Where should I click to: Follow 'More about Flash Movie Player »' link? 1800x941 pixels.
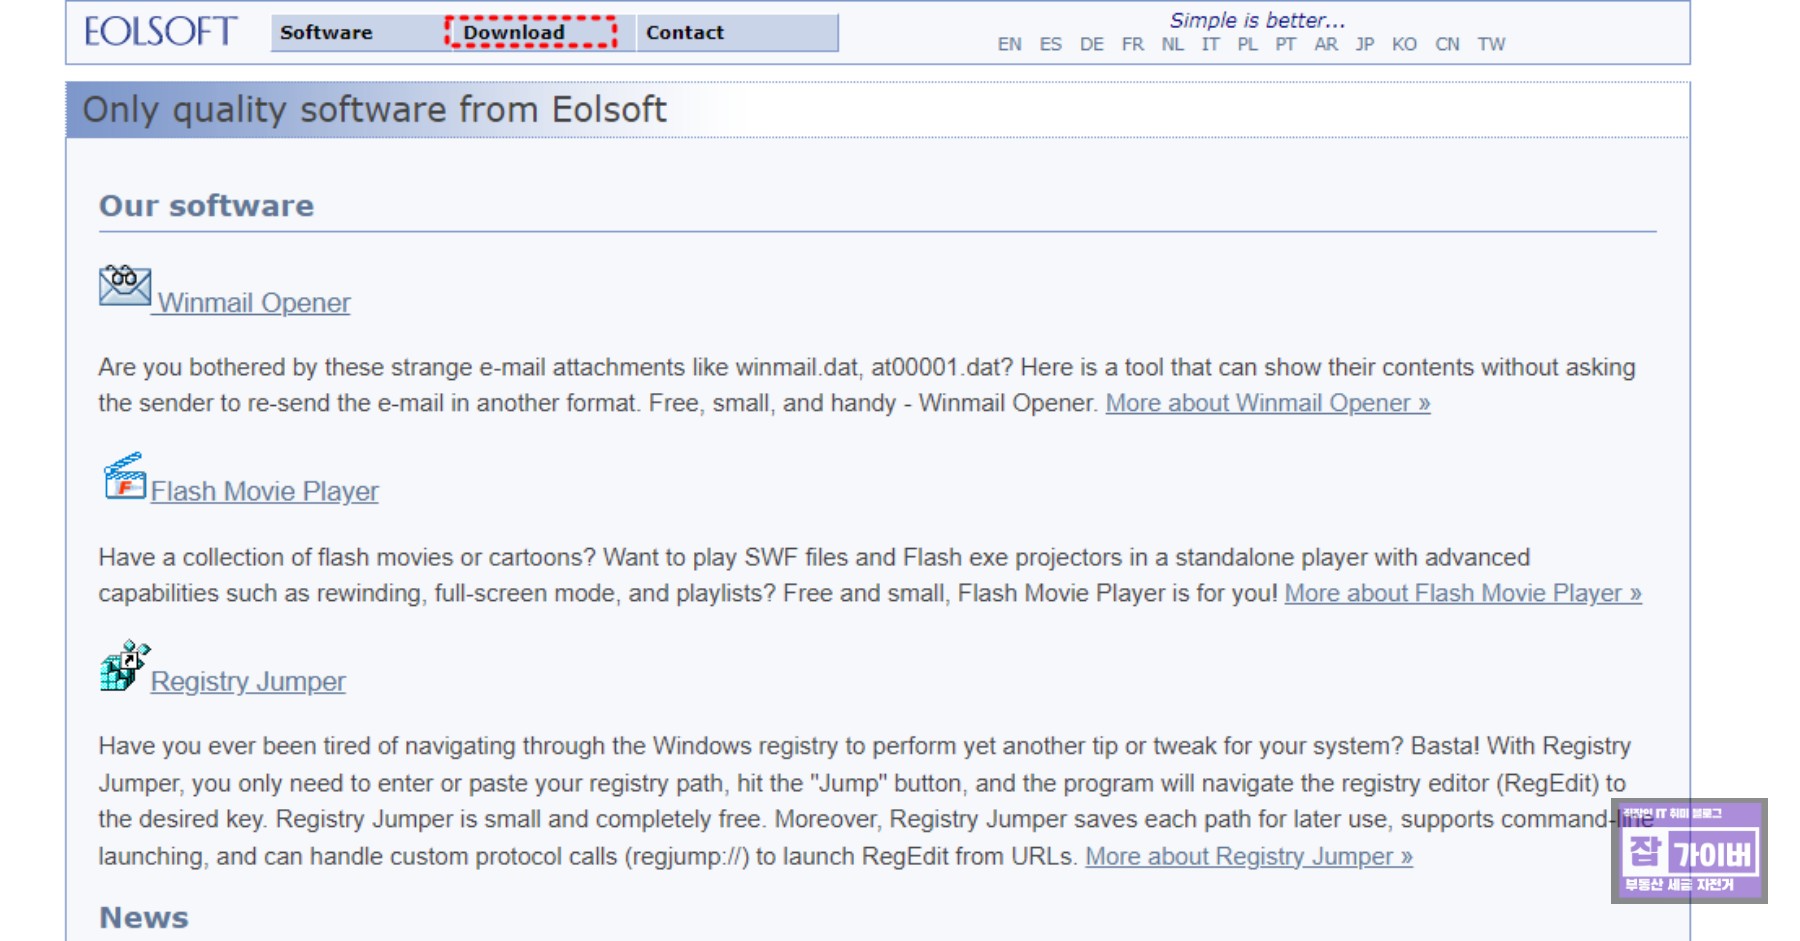pos(1463,593)
